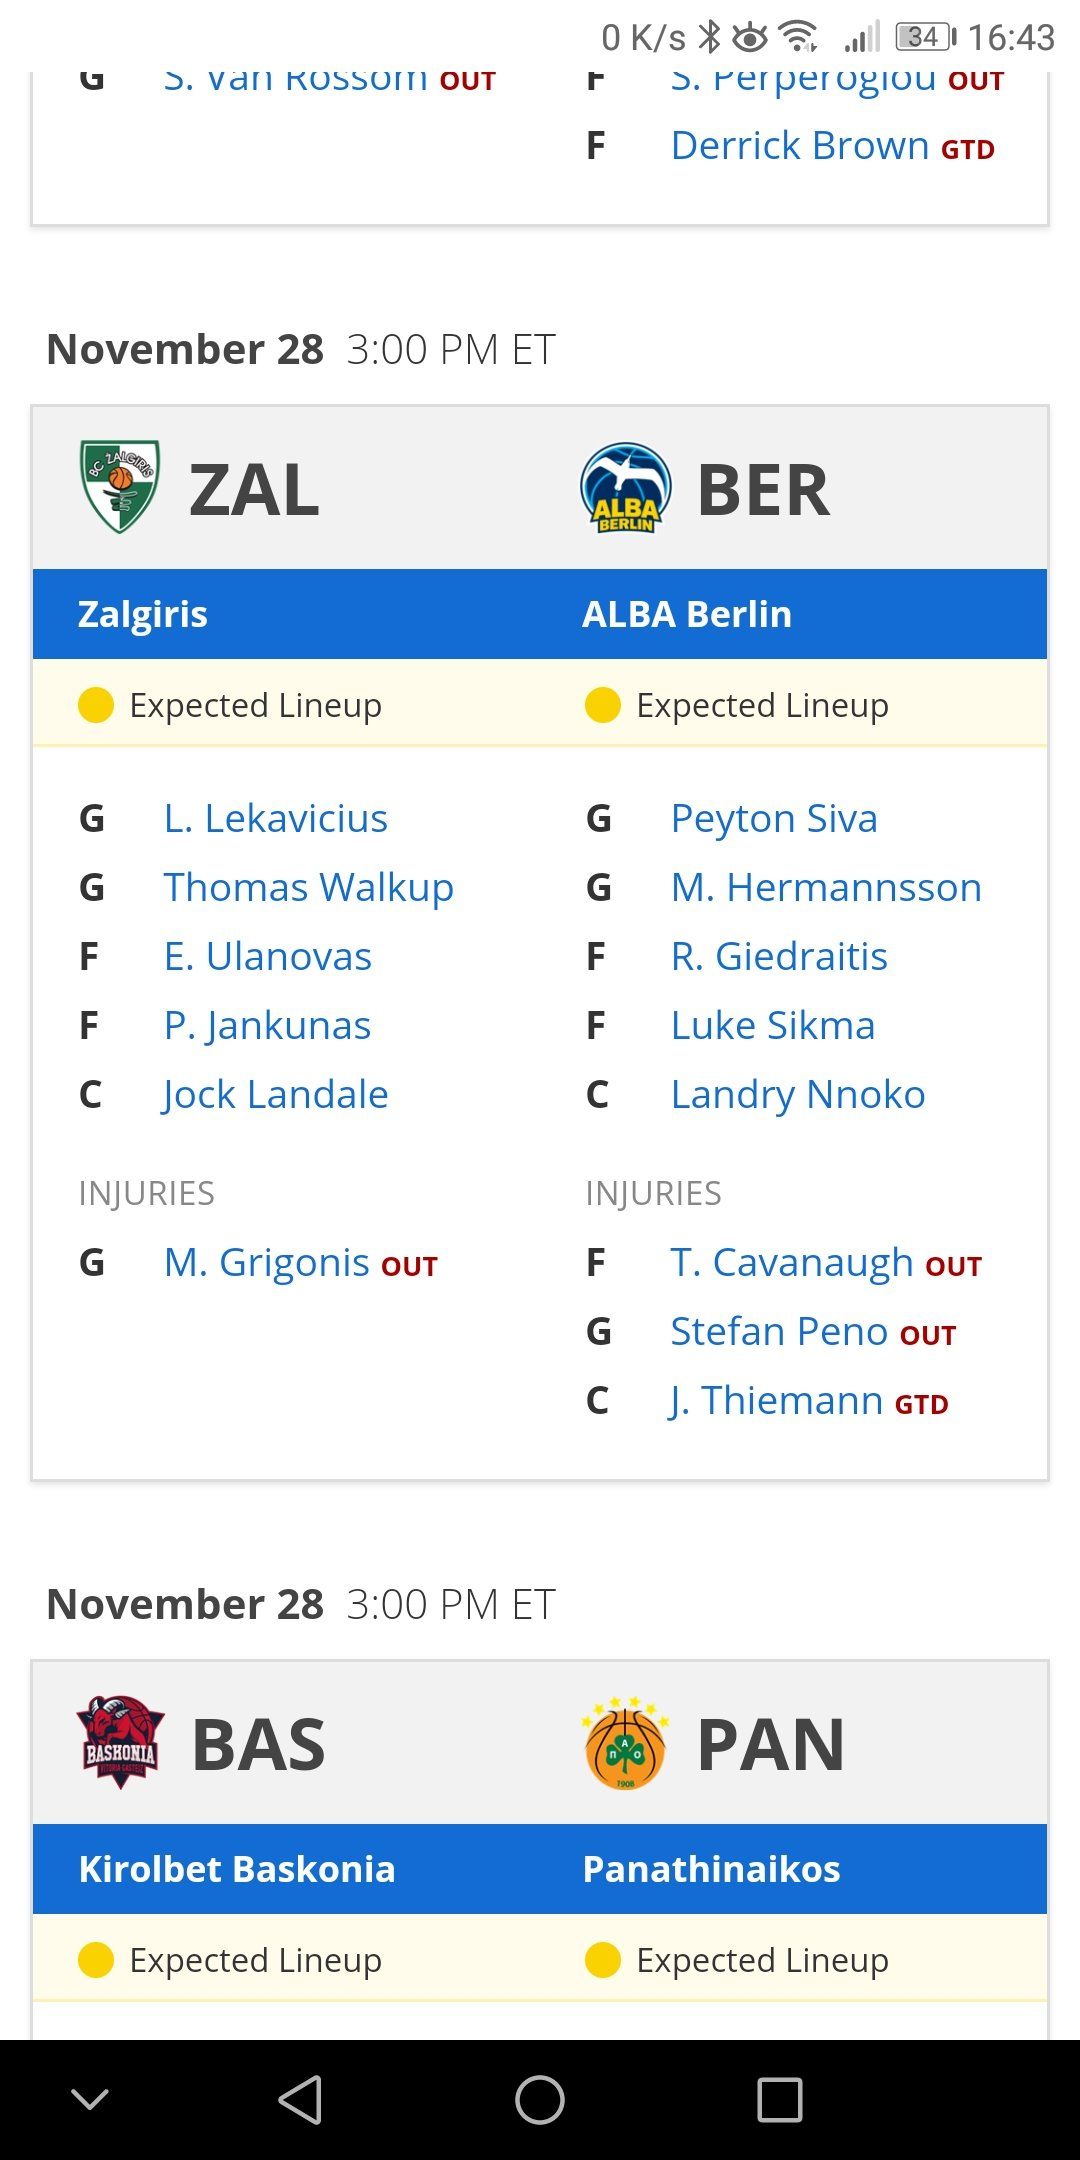View the M. Hermannsson player profile
Screen dimensions: 1080x2160
(827, 888)
